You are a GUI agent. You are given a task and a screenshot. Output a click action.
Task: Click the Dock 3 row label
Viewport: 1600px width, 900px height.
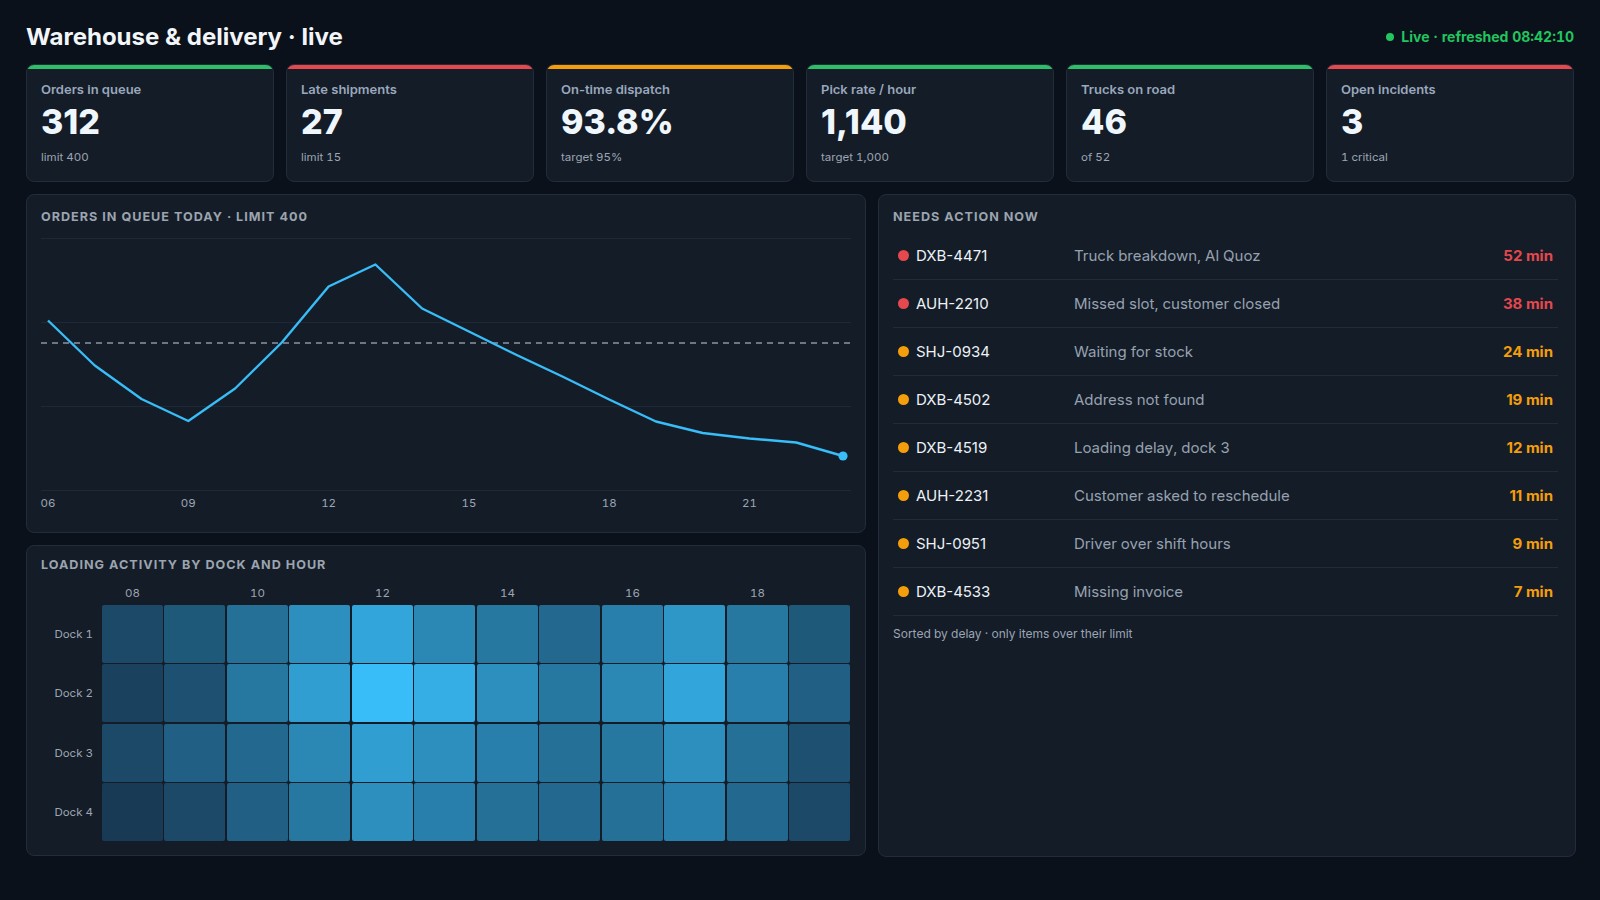(x=73, y=753)
